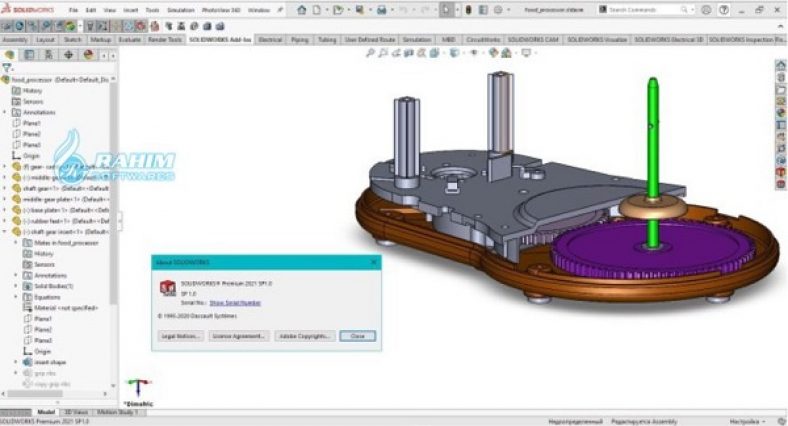788x426 pixels.
Task: Click the feature tree filter funnel icon
Action: (8, 68)
